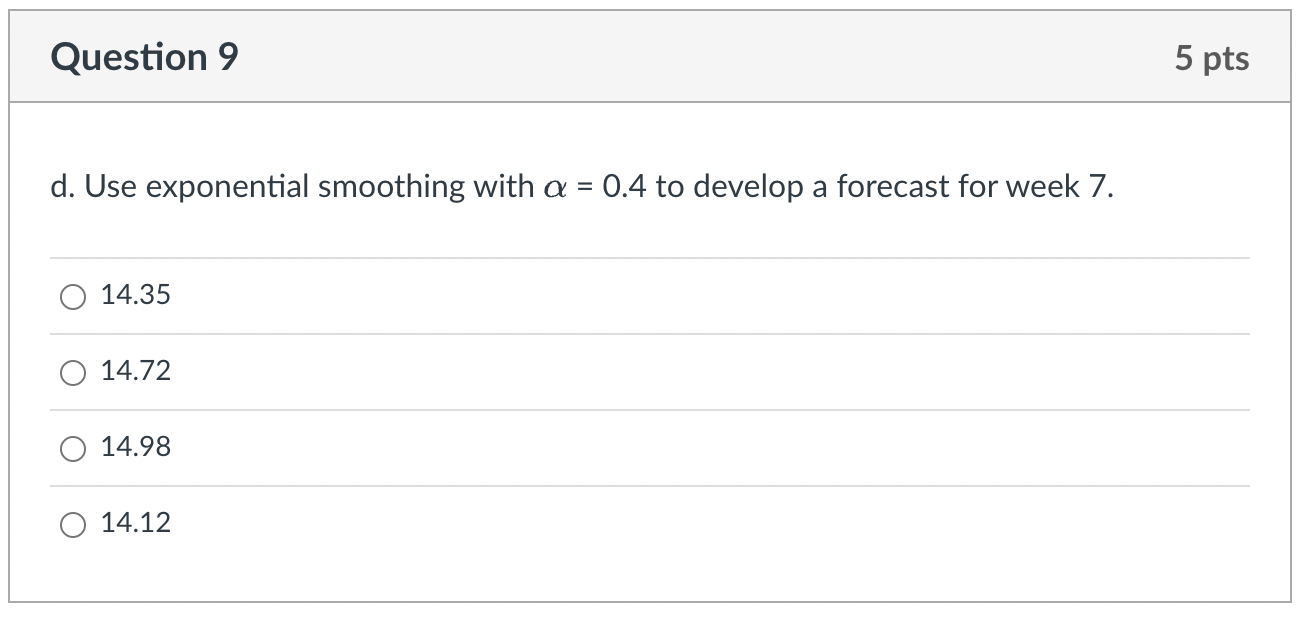
Task: Click the 14.98 answer label
Action: [135, 448]
